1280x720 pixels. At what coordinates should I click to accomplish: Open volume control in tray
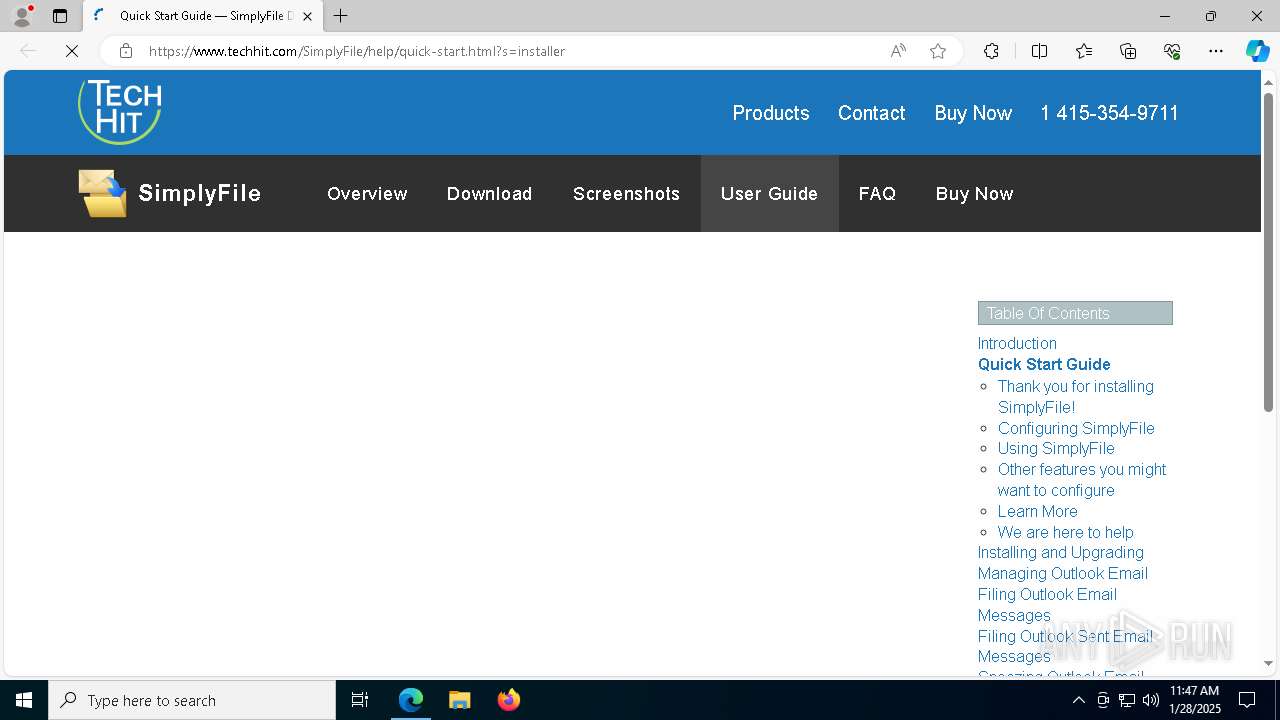tap(1151, 700)
